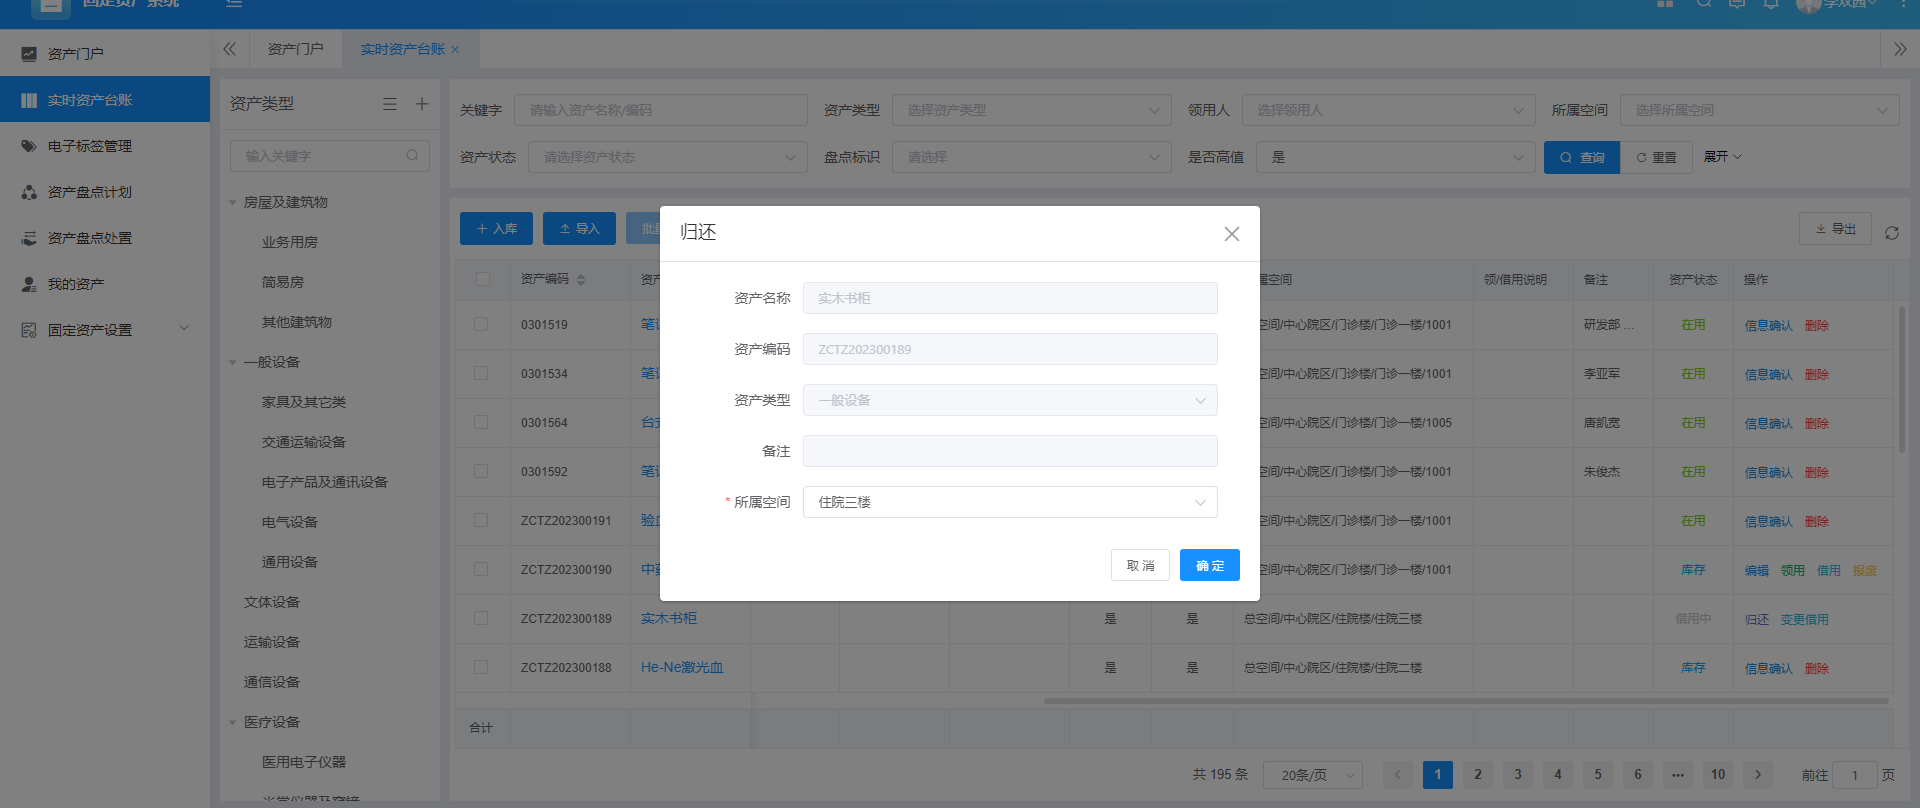Tick checkbox for asset ZCTZ202300188
Viewport: 1920px width, 808px height.
coord(481,667)
